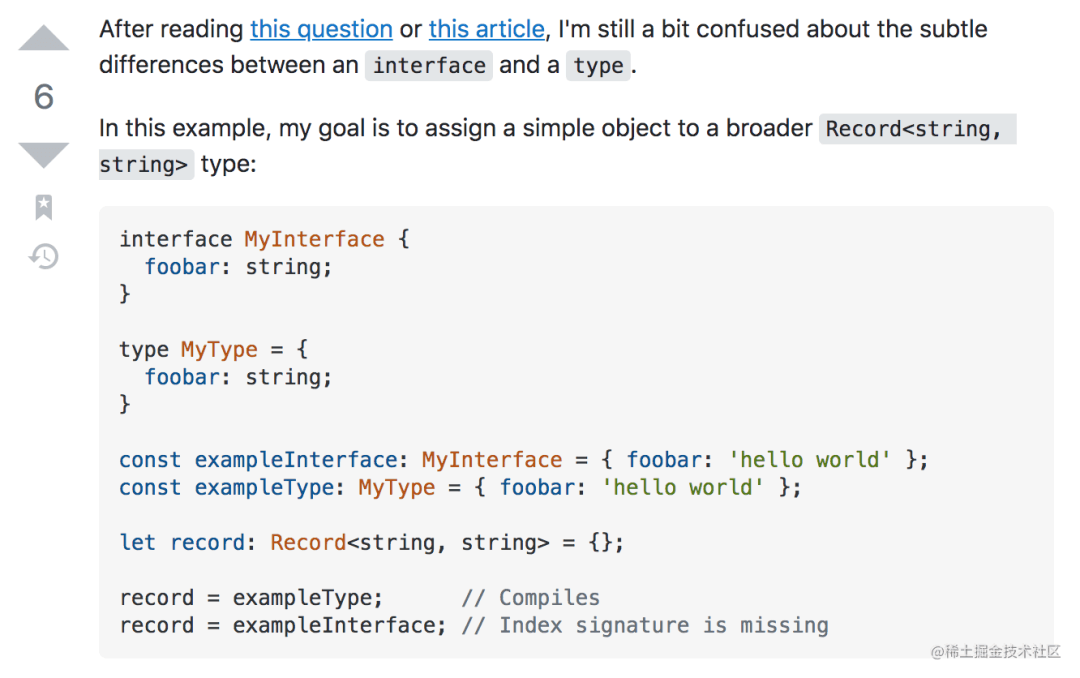Click the vote count number 6

(x=44, y=97)
